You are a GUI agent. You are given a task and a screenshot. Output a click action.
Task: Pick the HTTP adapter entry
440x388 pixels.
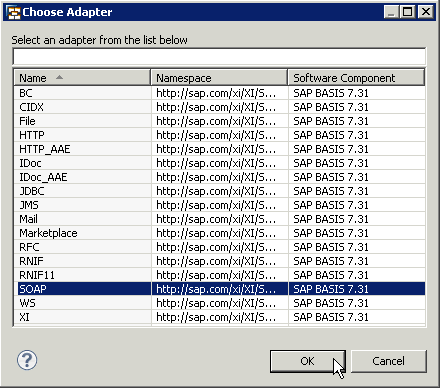(x=219, y=135)
